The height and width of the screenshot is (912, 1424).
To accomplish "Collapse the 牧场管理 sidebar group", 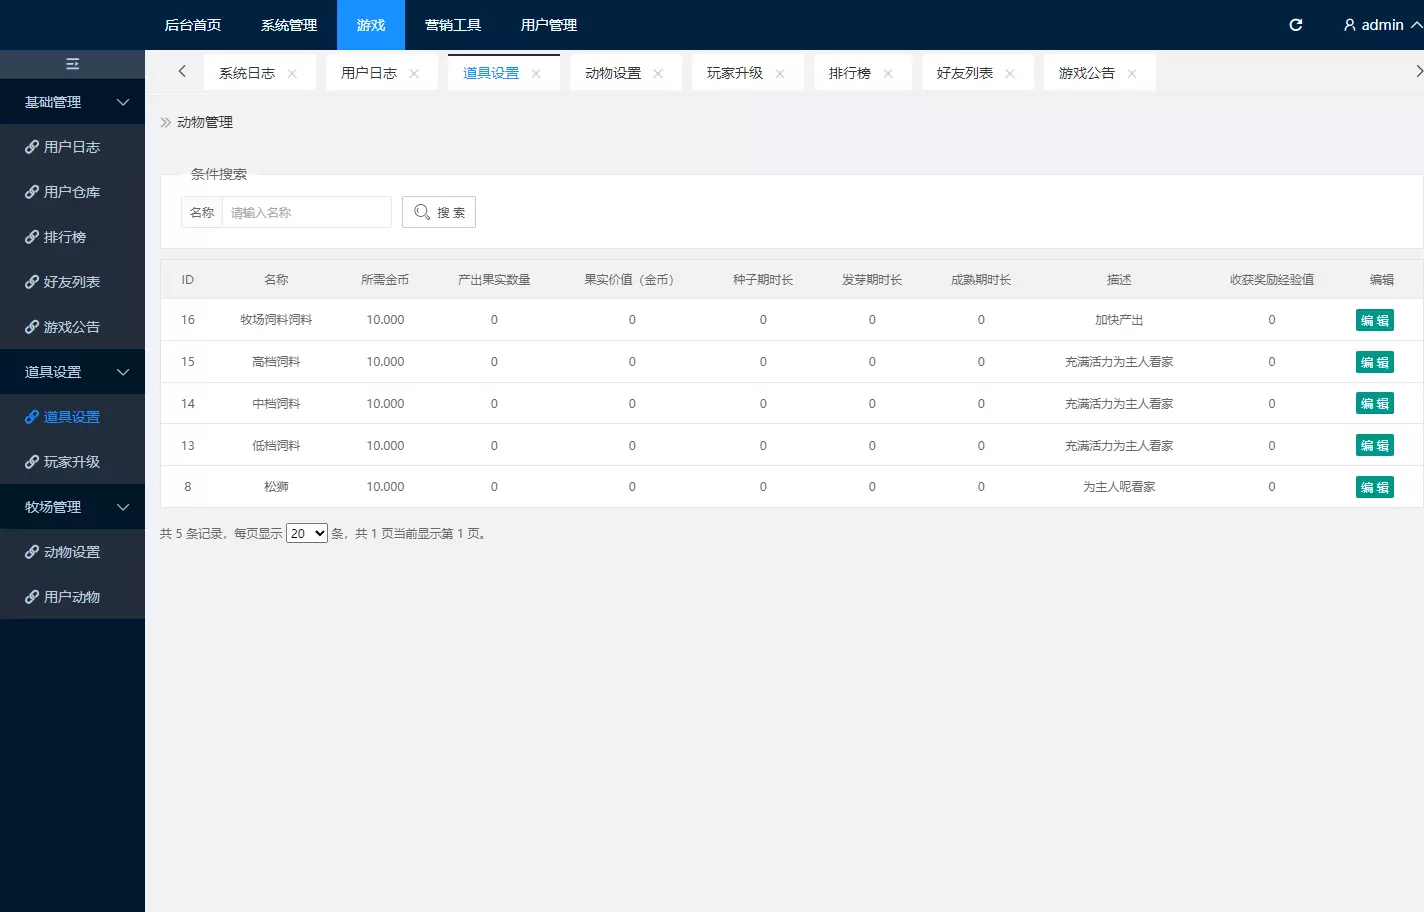I will click(x=72, y=507).
